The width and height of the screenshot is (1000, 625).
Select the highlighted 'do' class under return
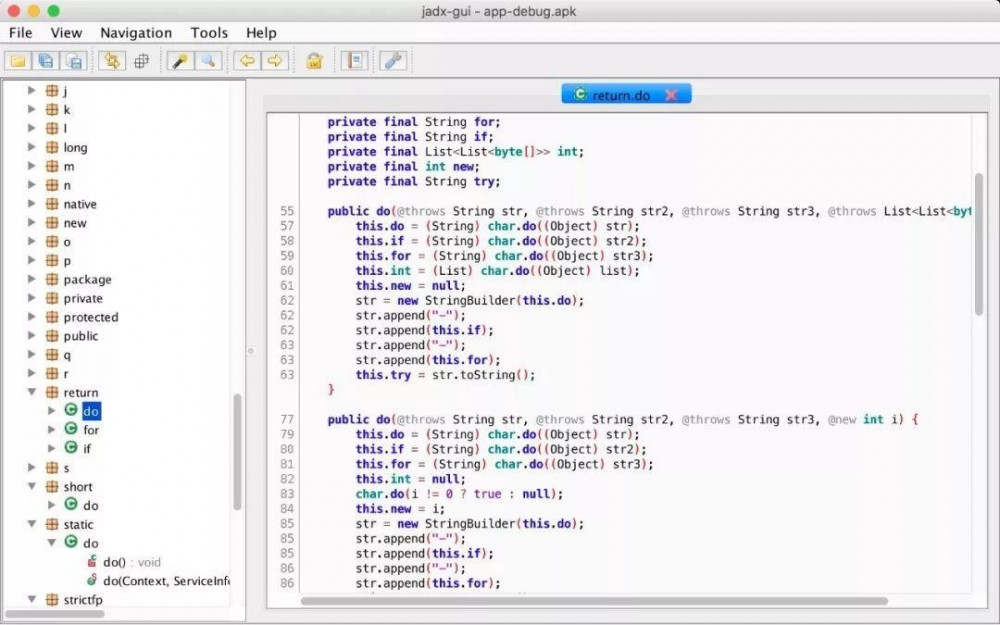91,411
